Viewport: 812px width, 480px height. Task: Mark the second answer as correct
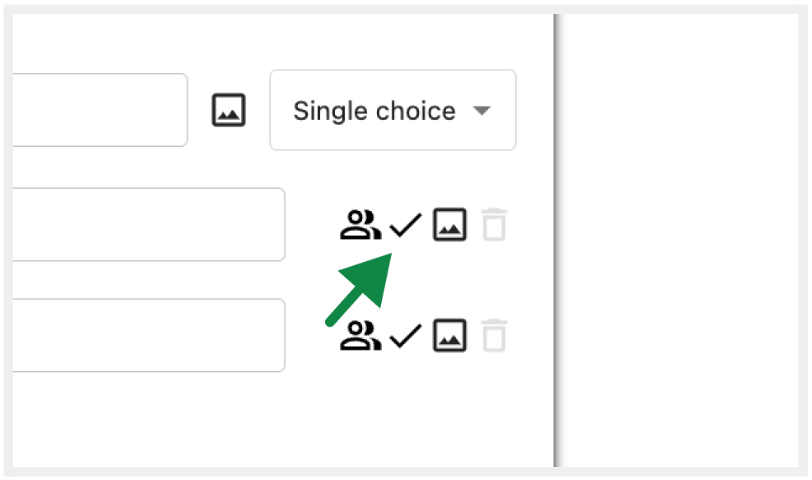click(406, 336)
